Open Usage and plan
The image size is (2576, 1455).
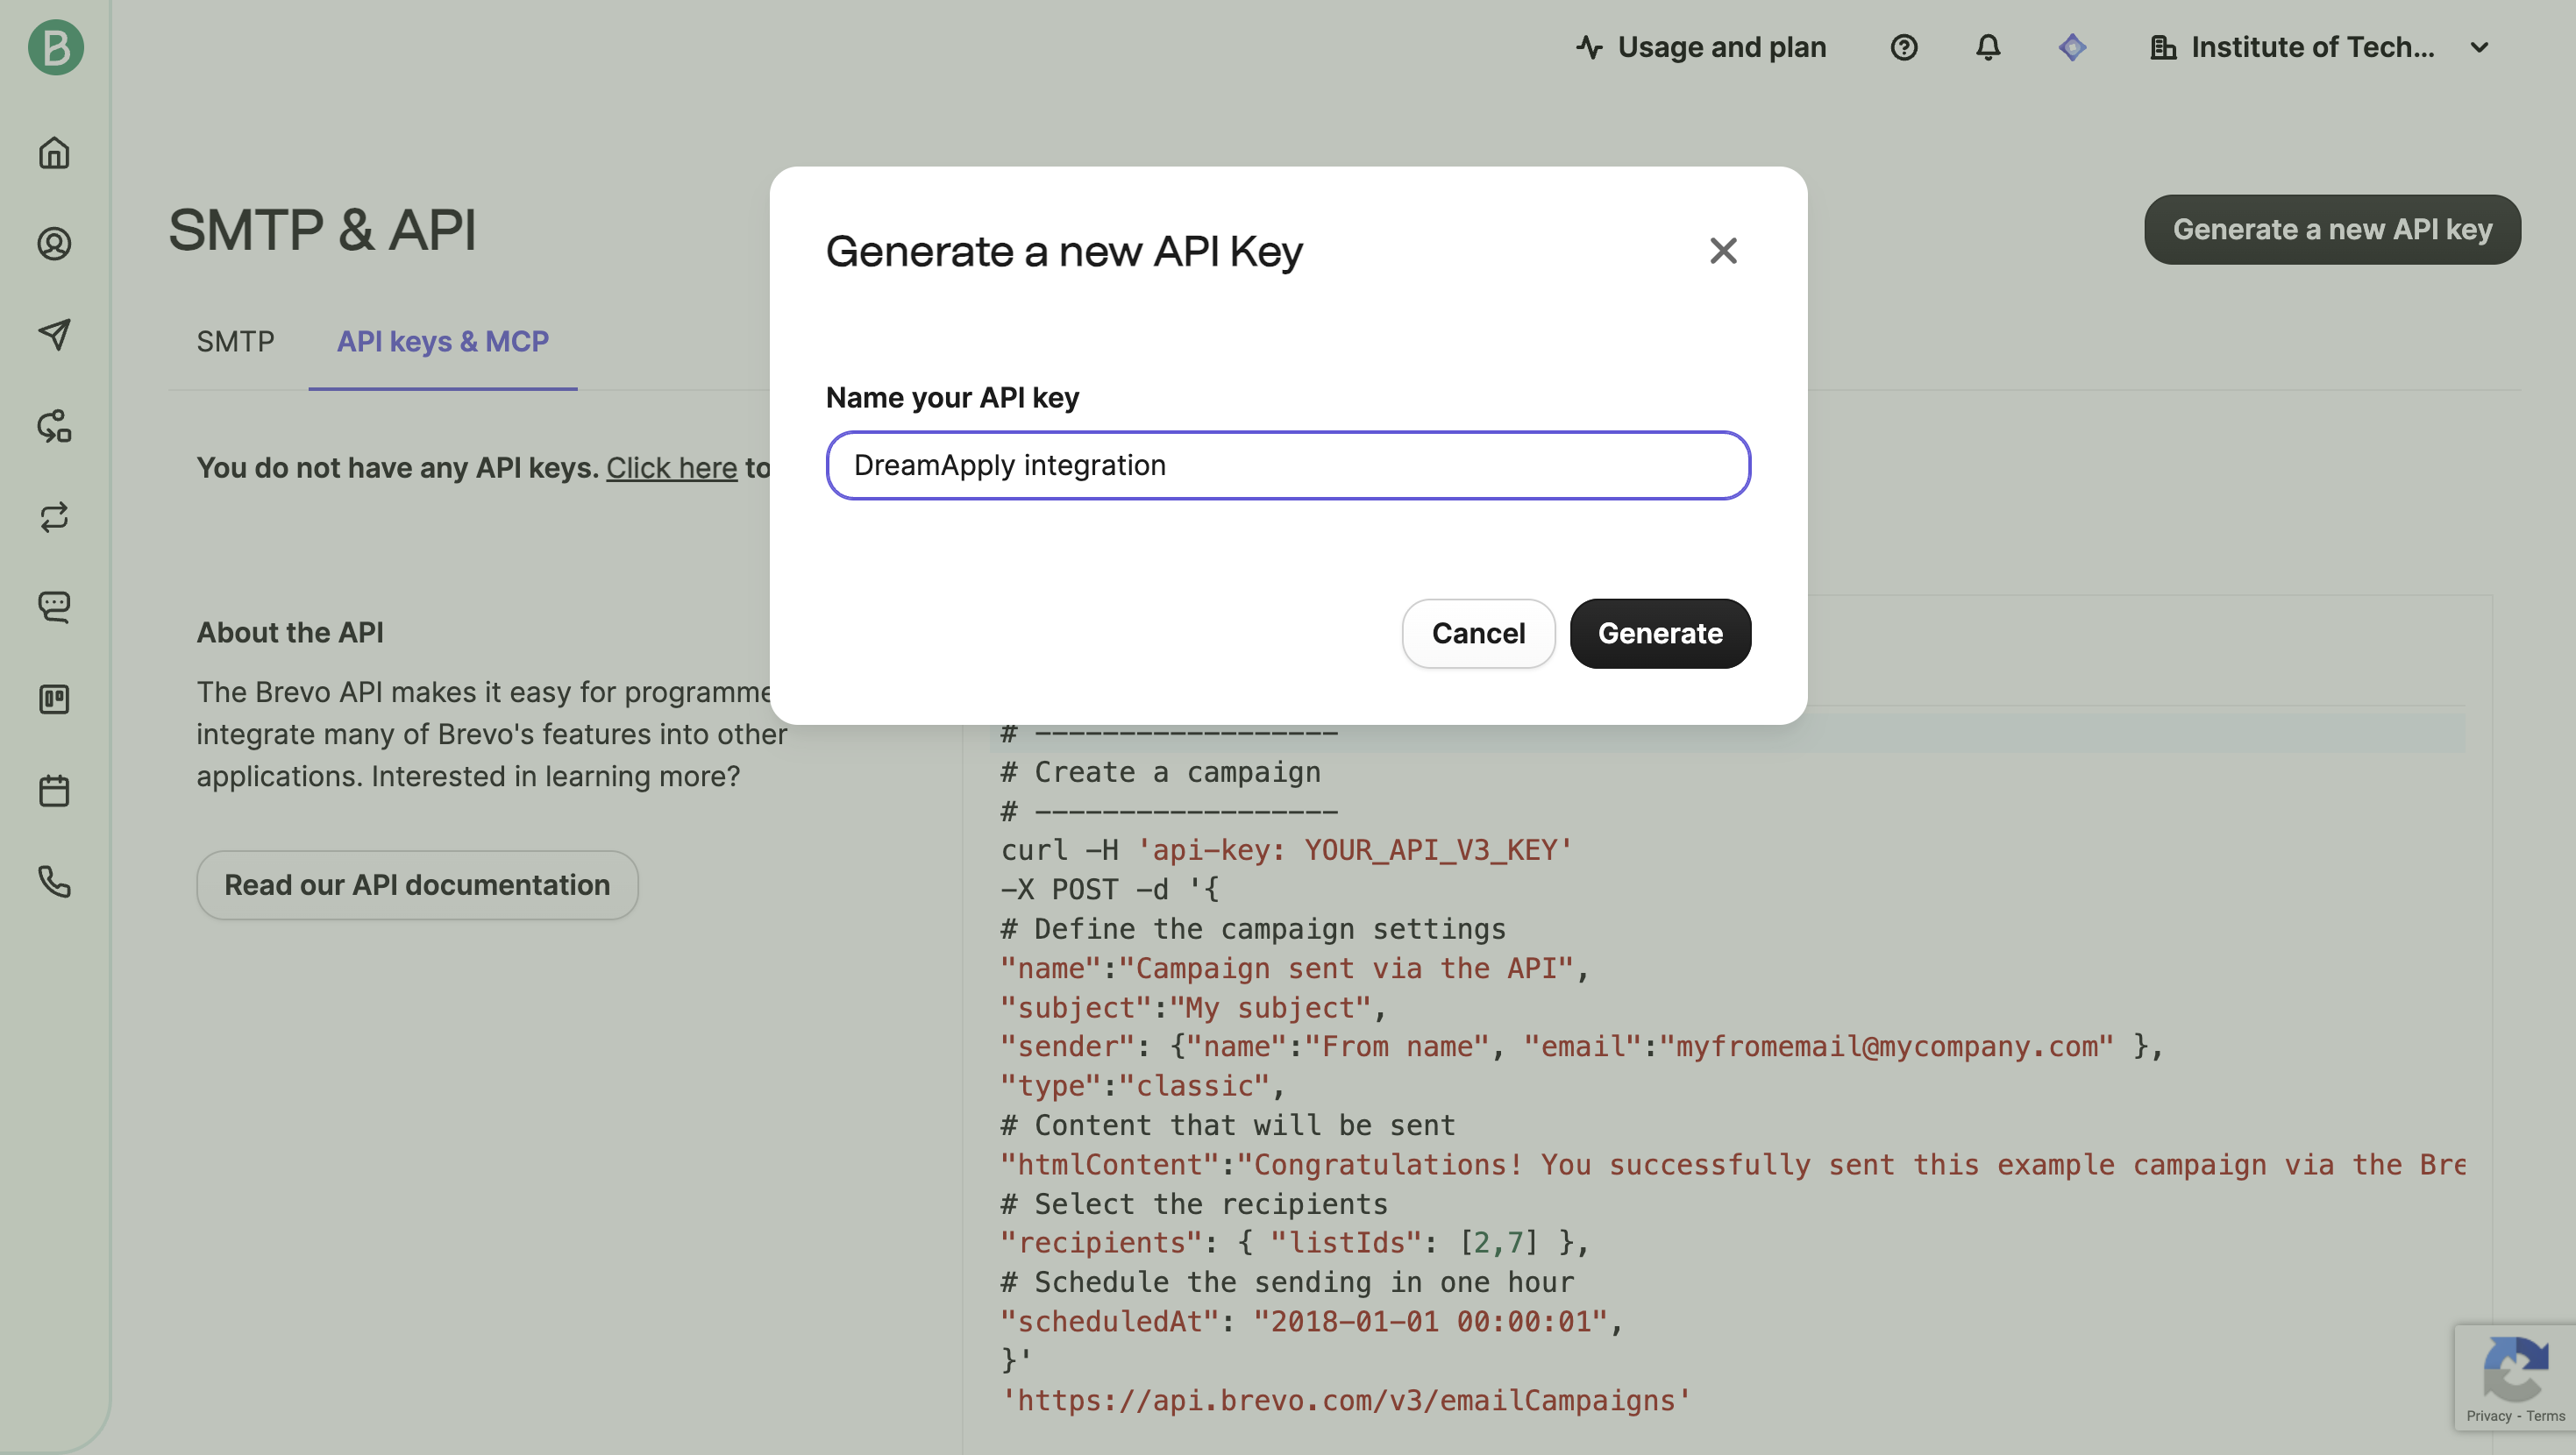tap(1701, 47)
